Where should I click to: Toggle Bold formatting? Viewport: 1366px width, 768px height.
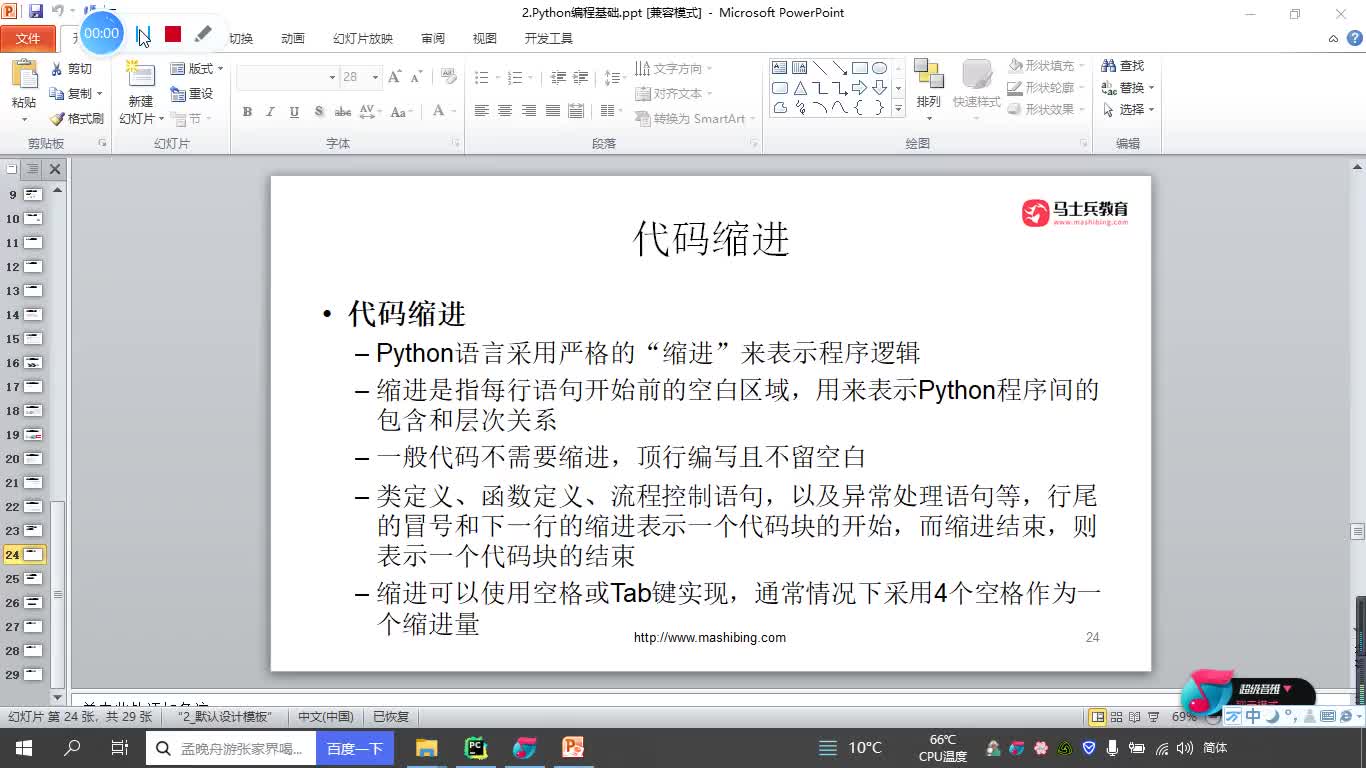click(x=247, y=112)
